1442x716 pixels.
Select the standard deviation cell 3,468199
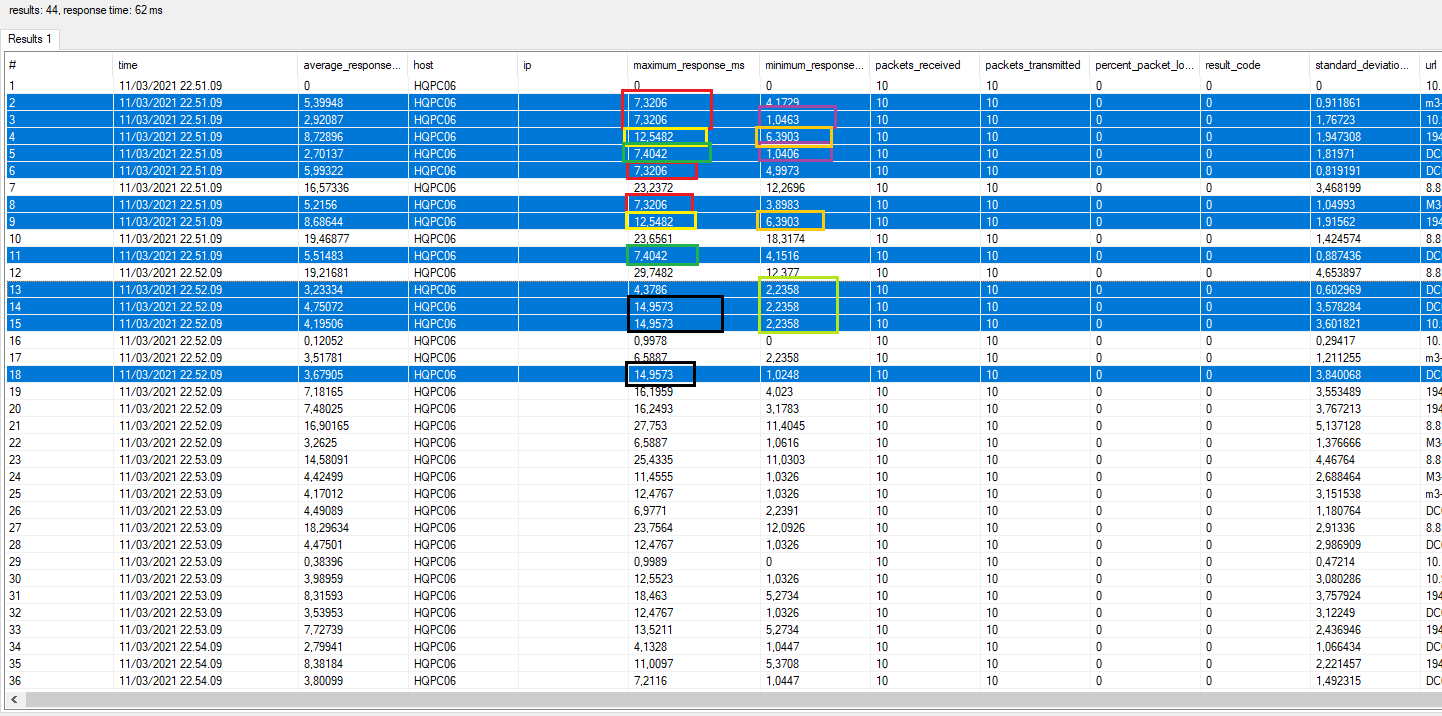tap(1365, 188)
